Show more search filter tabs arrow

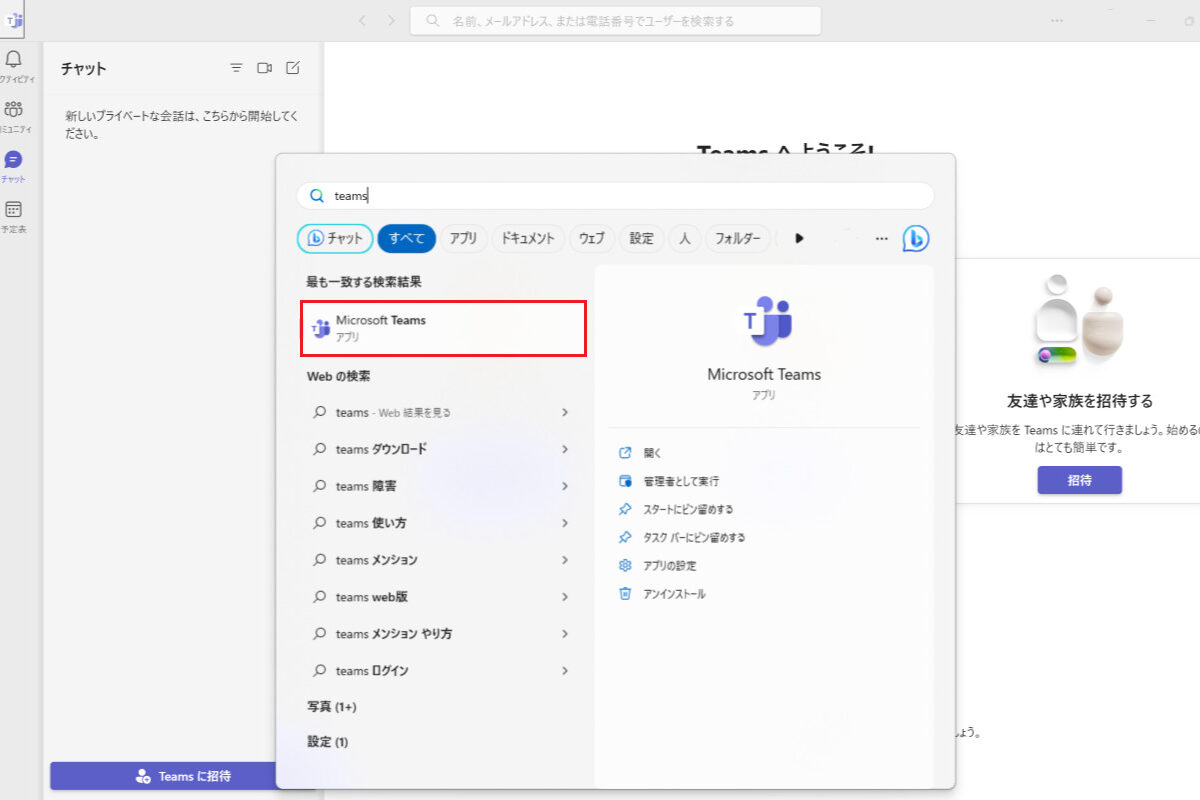coord(799,238)
